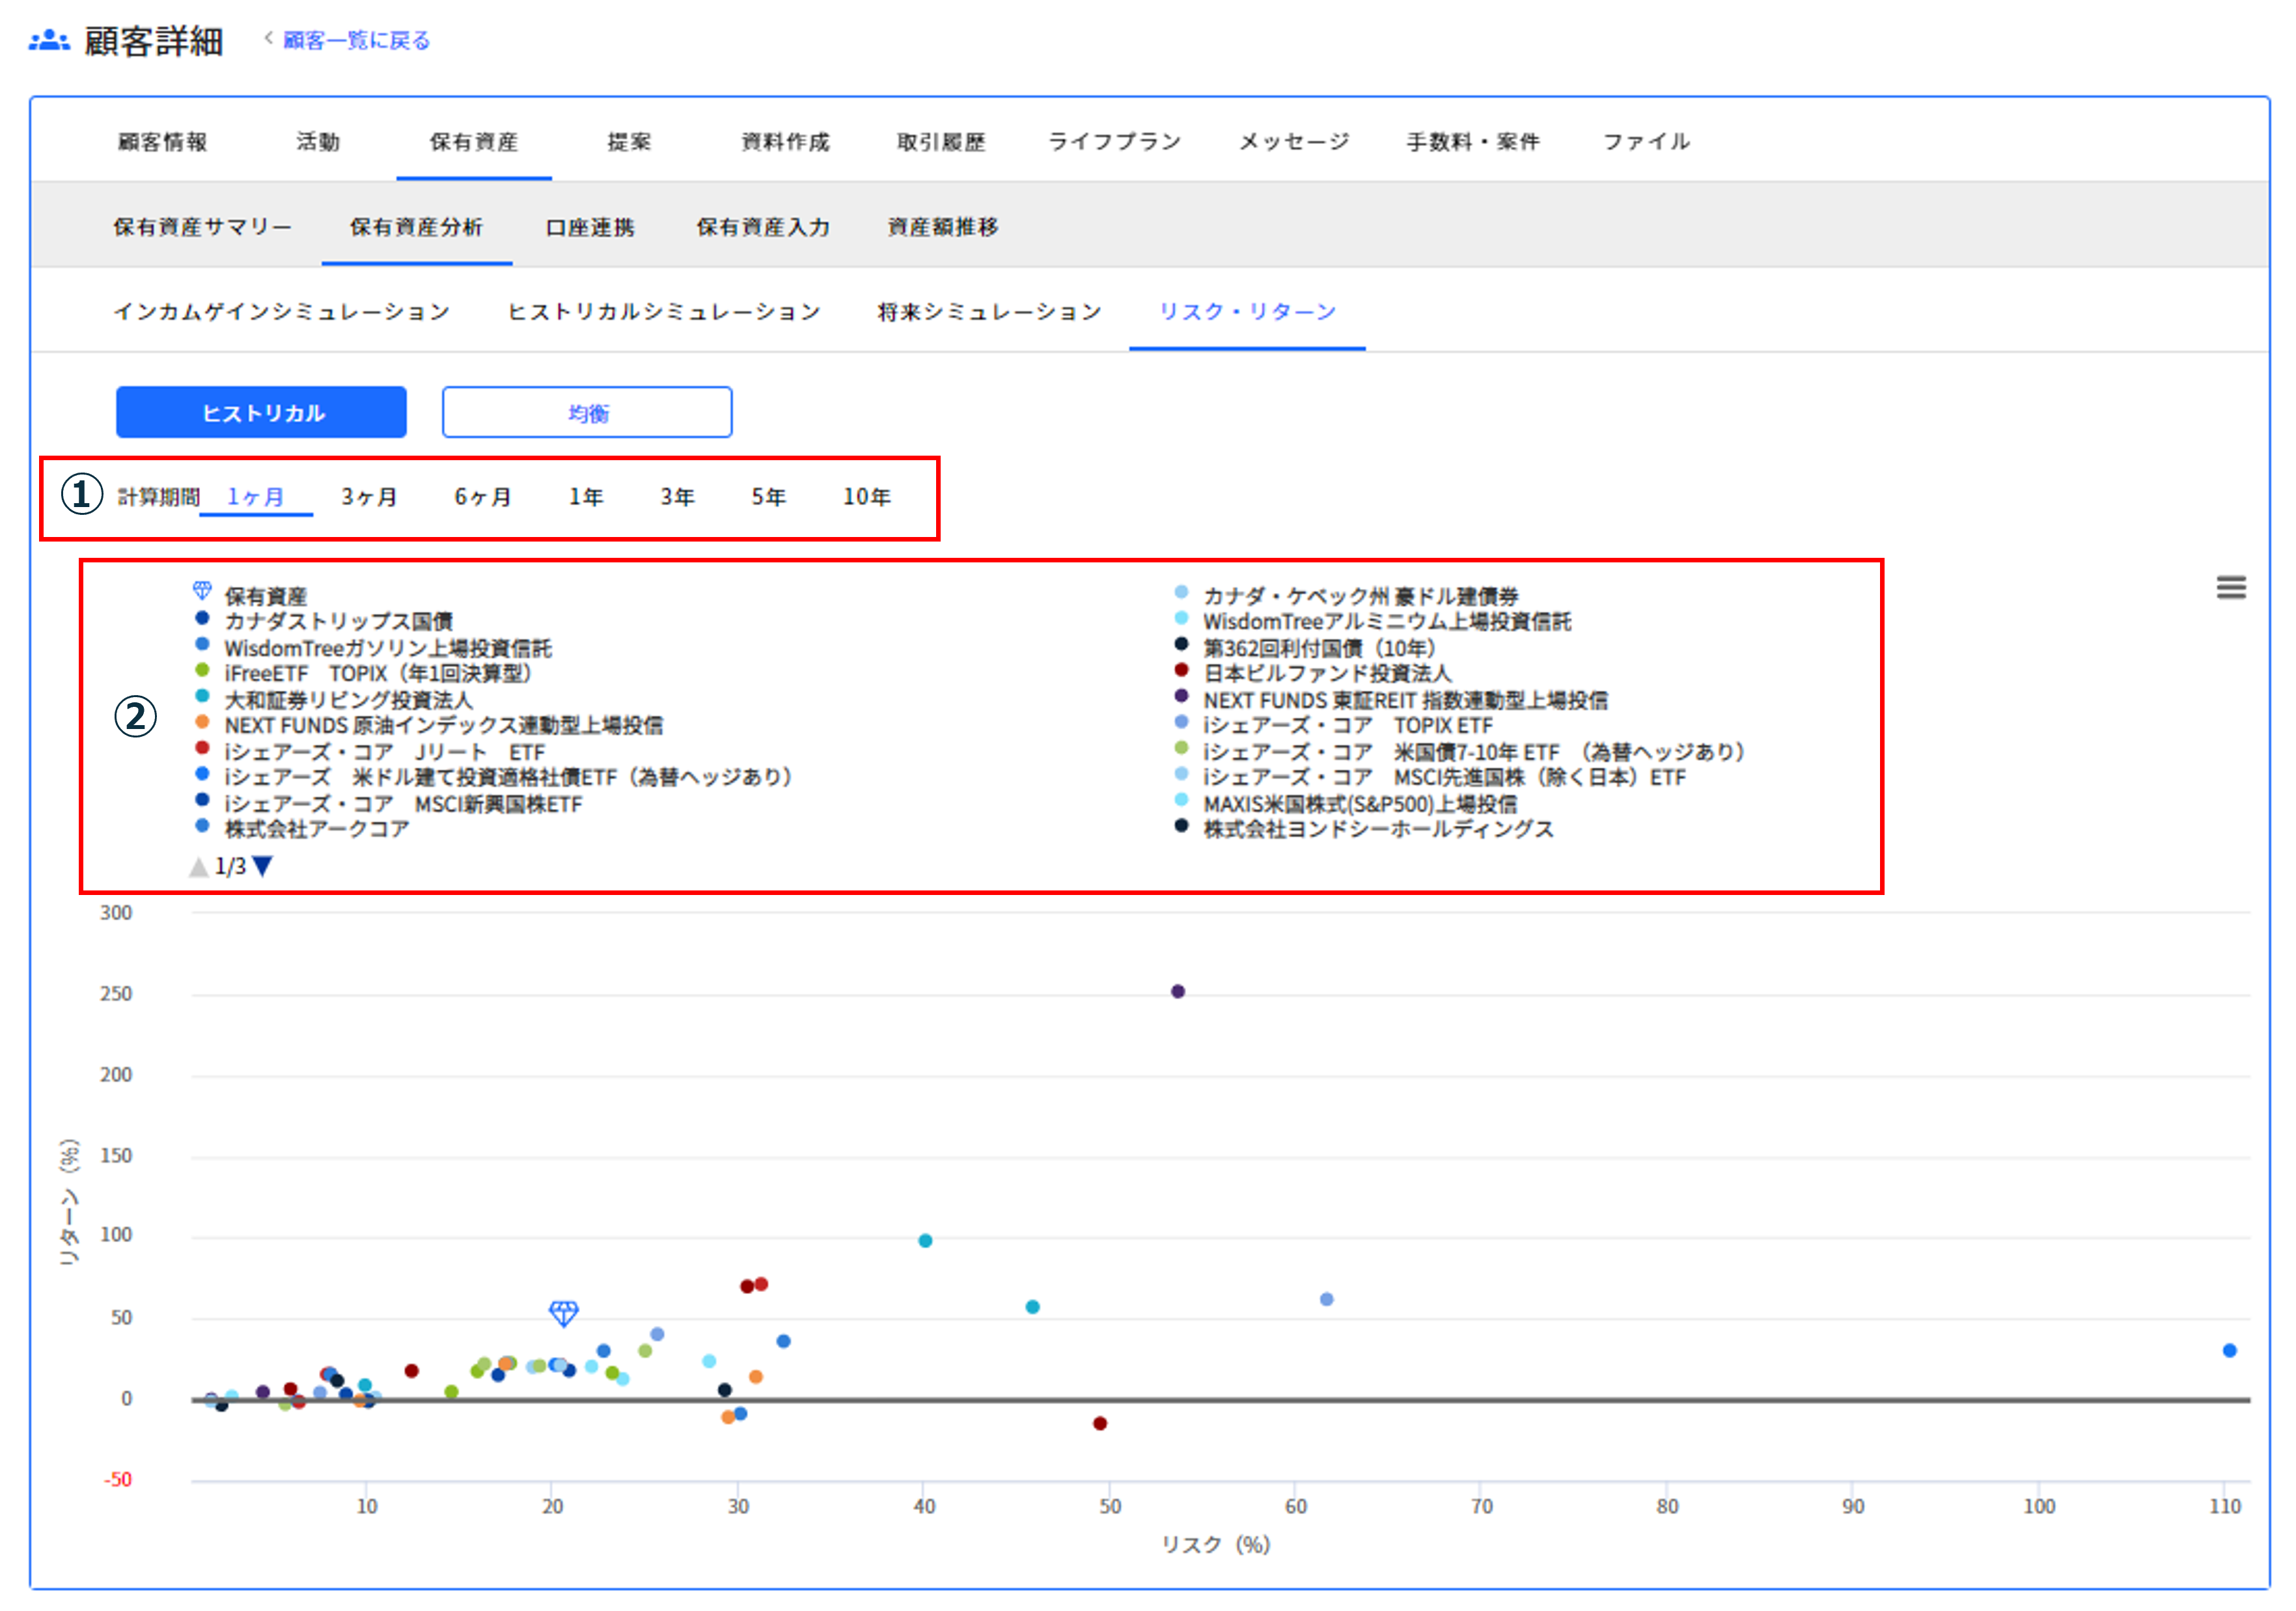Open the 将来シミュレーション tab
Viewport: 2296px width, 1611px height.
click(x=988, y=312)
